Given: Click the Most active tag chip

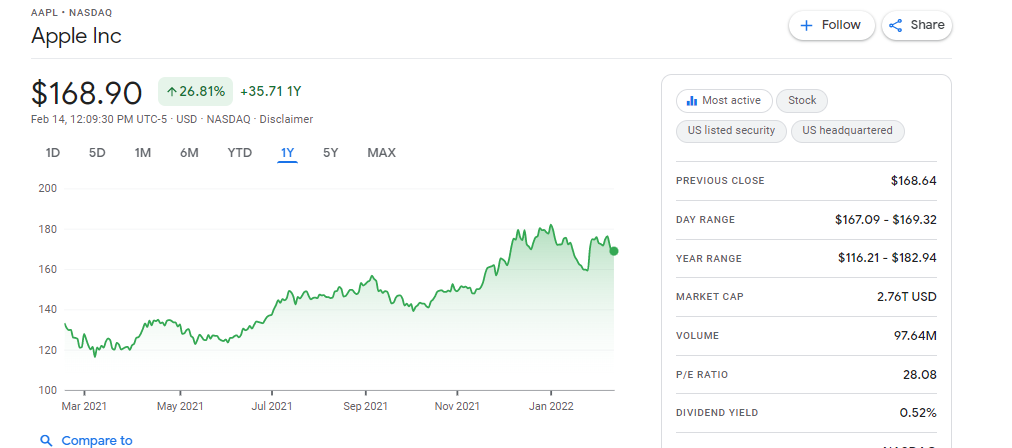Looking at the screenshot, I should click(x=724, y=101).
